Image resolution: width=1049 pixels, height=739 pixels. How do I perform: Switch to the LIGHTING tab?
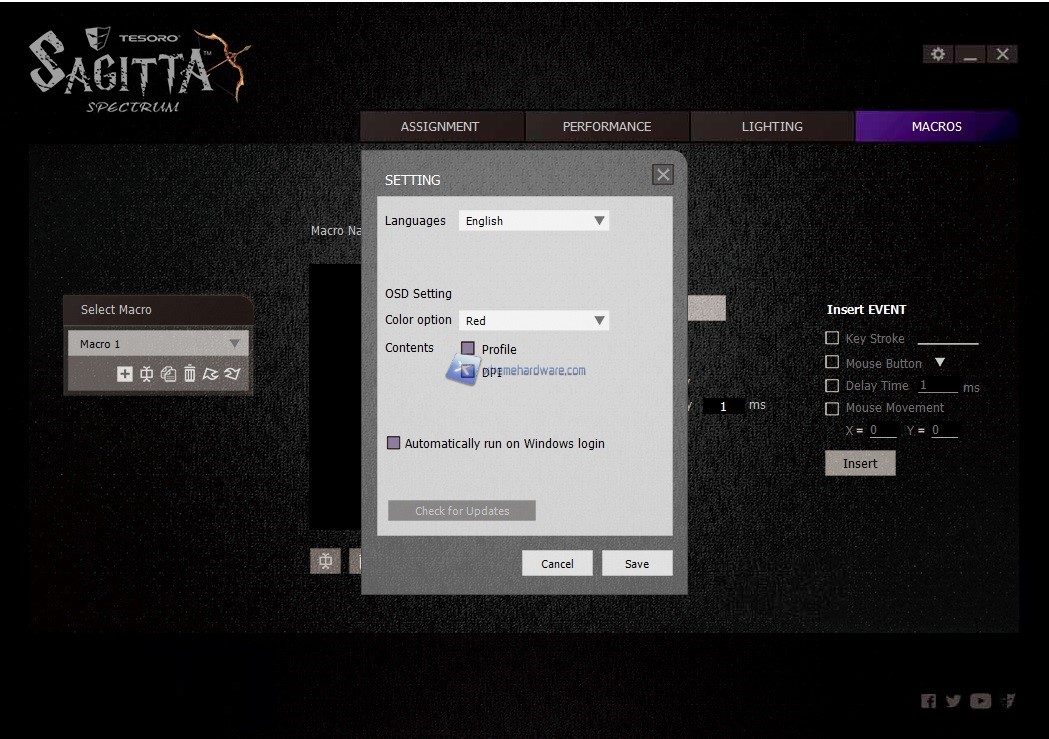[772, 127]
